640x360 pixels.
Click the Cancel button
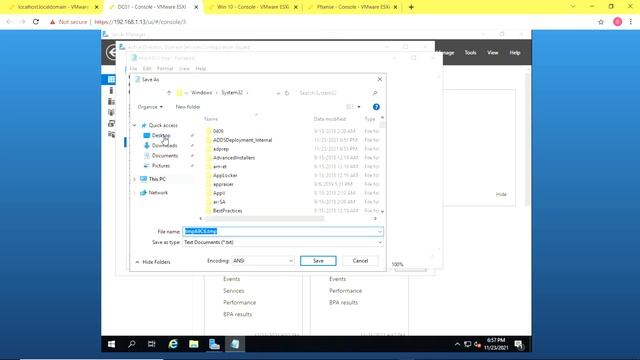[360, 261]
